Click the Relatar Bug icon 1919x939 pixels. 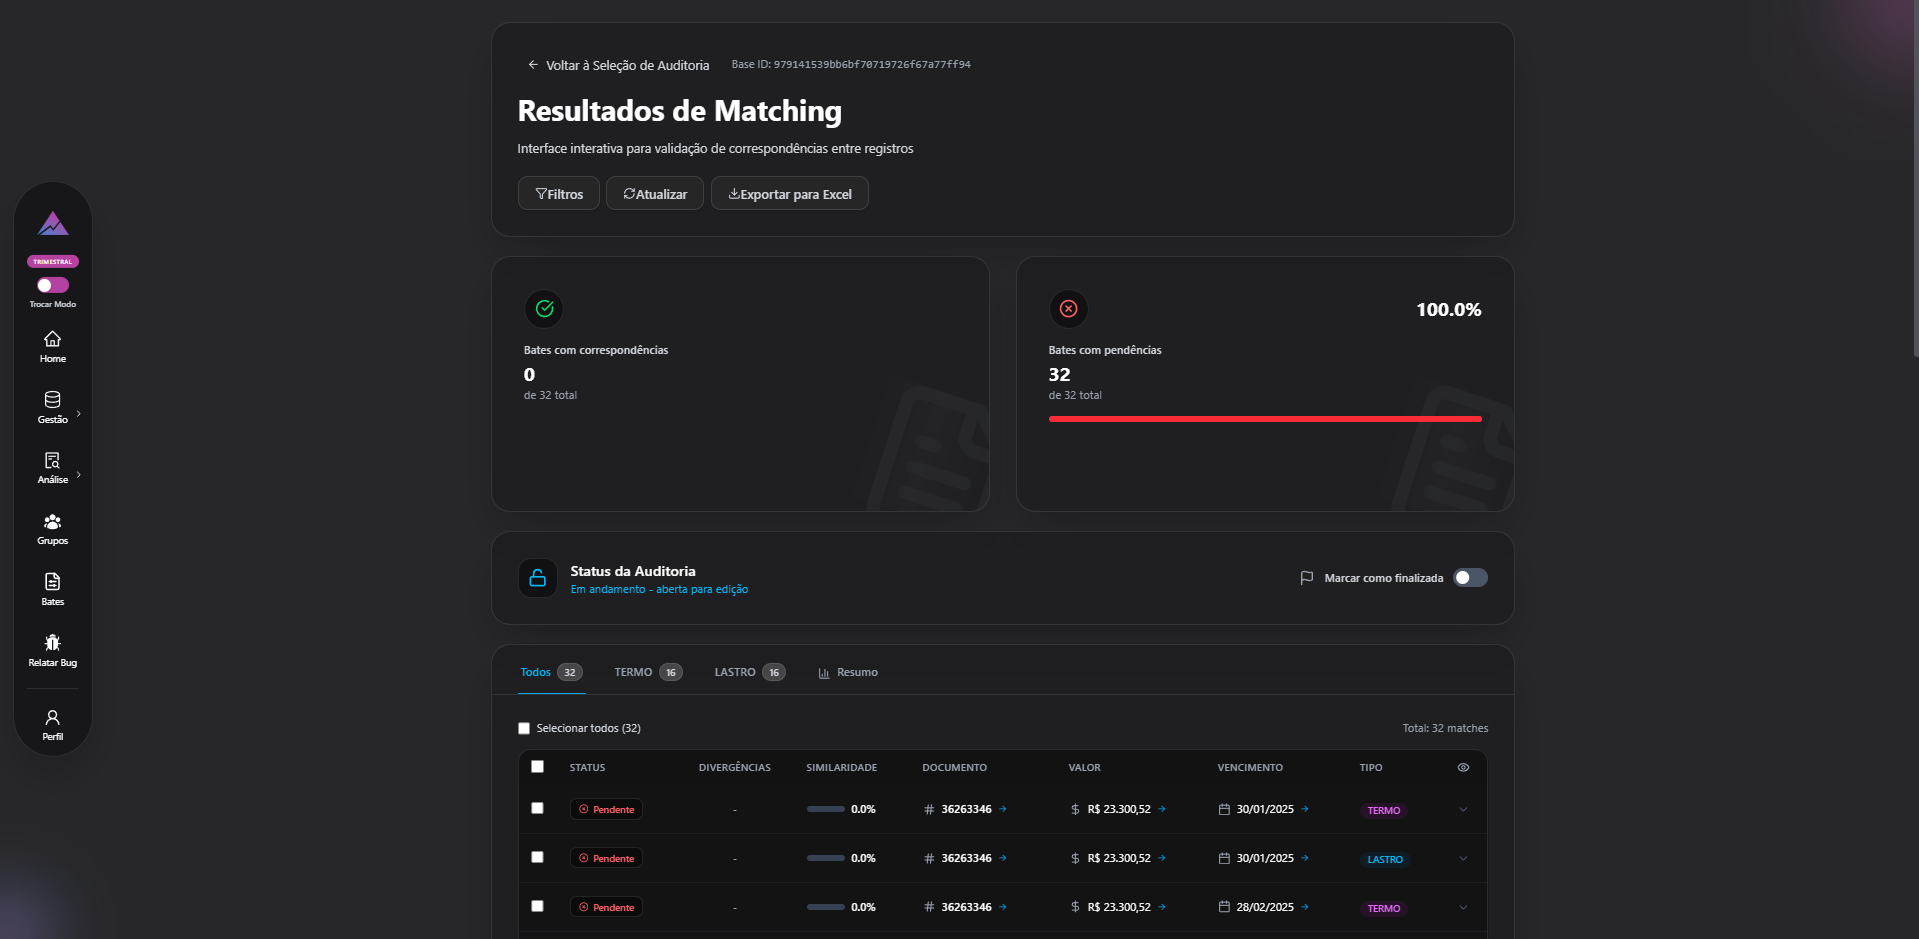pos(53,642)
